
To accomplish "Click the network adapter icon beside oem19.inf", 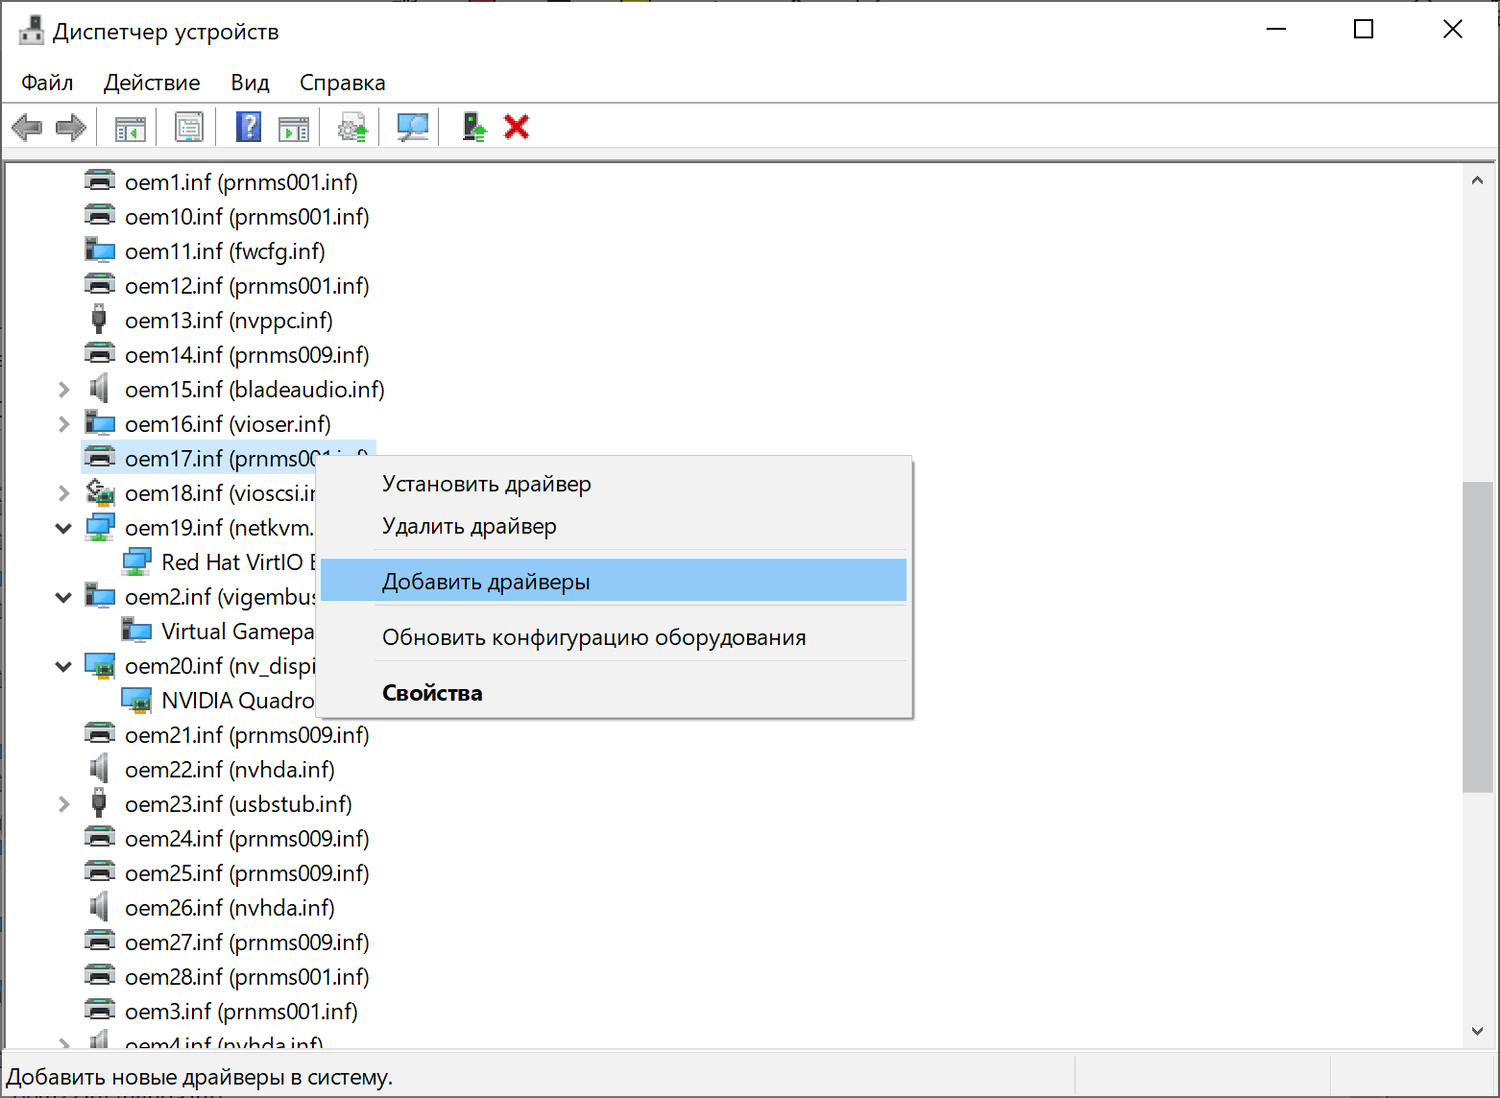I will click(100, 526).
